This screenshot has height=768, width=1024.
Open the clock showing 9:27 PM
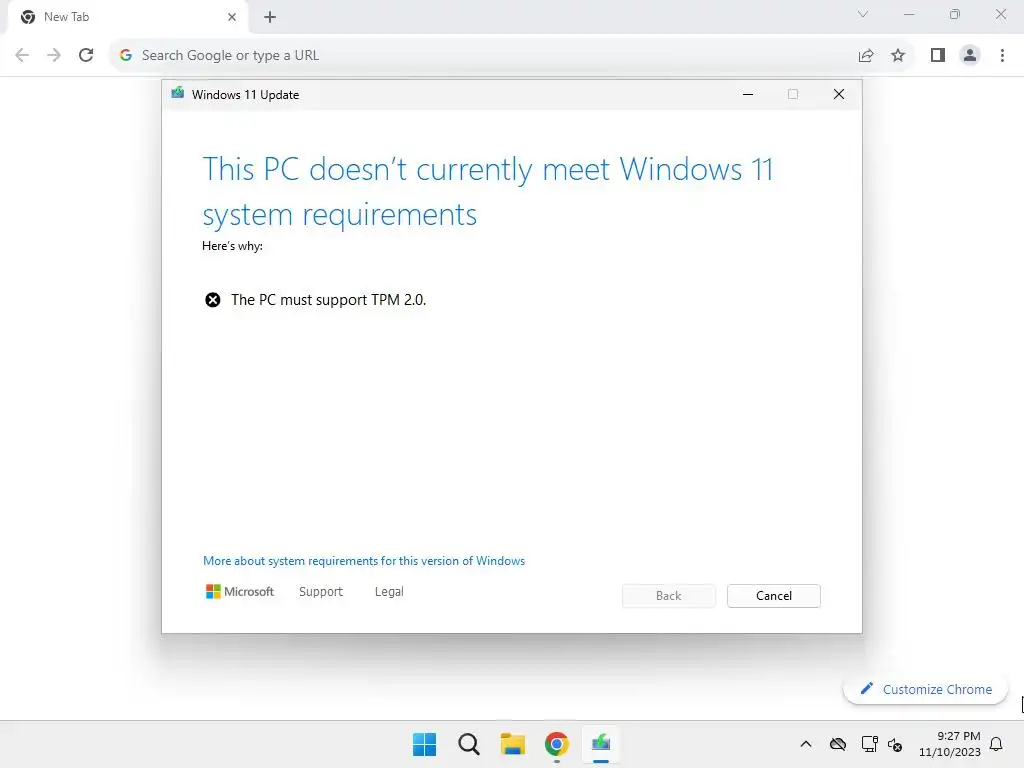(x=950, y=744)
